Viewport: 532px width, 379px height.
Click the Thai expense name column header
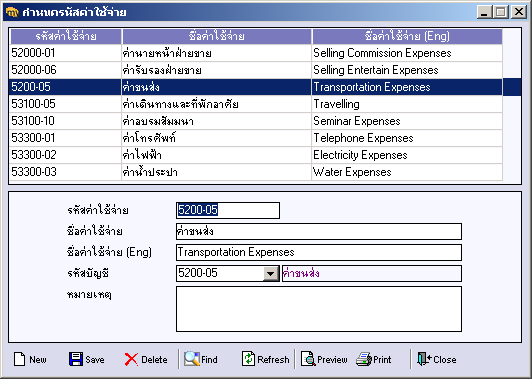coord(217,36)
